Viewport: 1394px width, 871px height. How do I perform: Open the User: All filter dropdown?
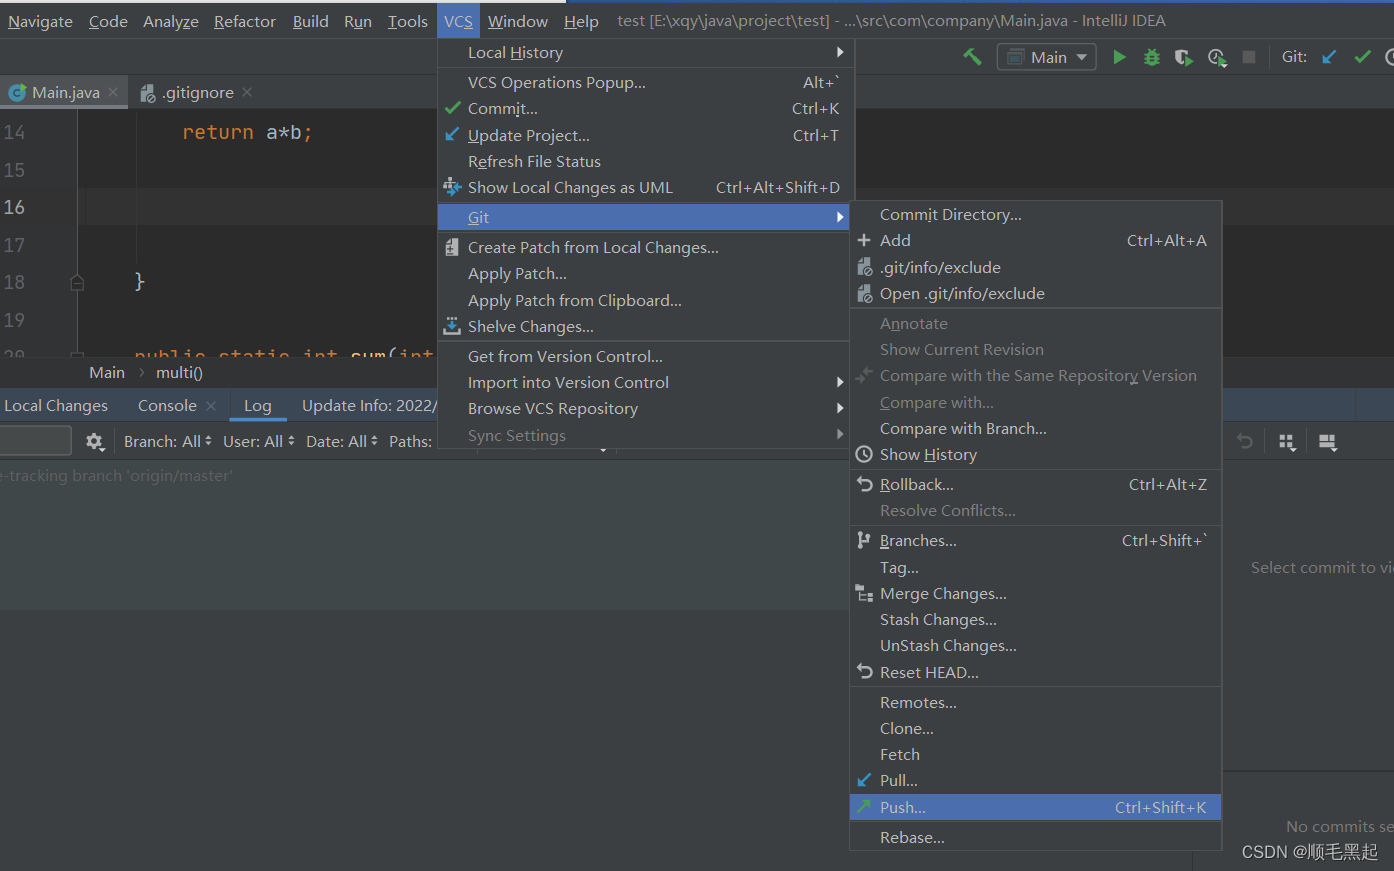click(x=258, y=441)
